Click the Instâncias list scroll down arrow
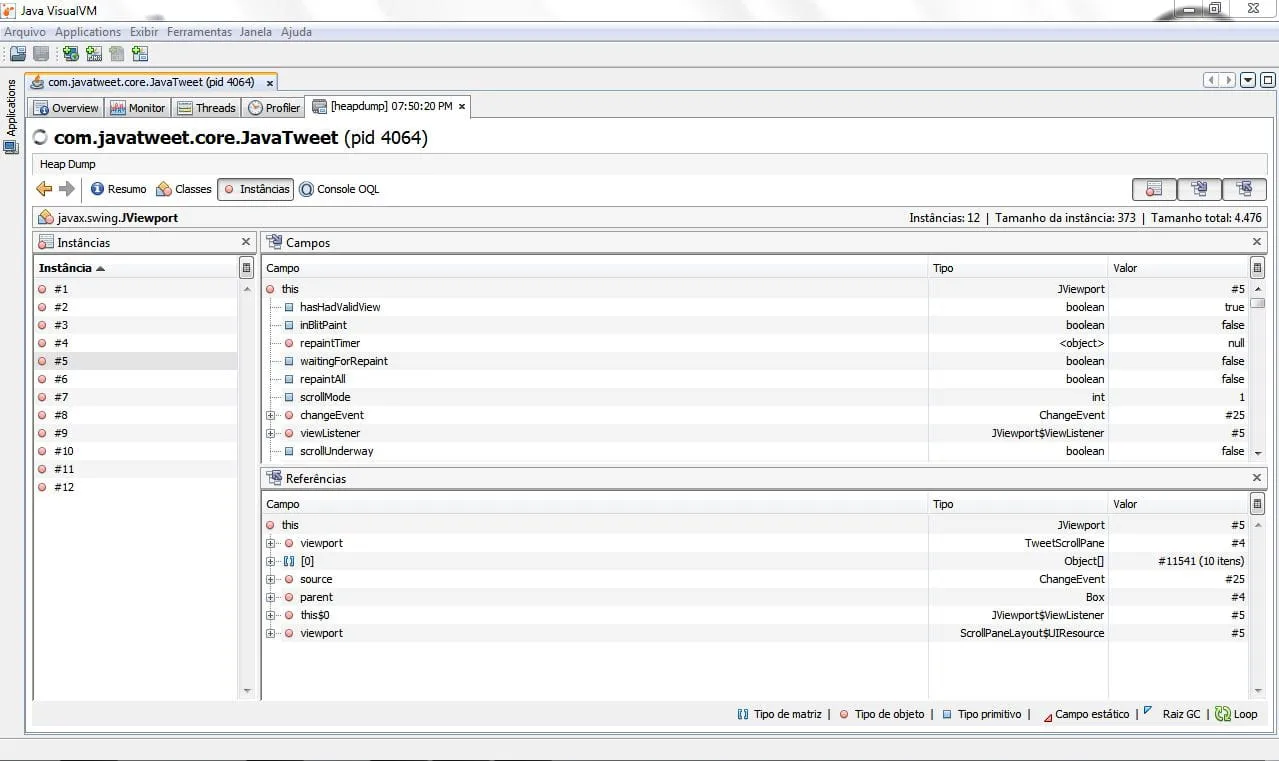Viewport: 1279px width, 761px height. pyautogui.click(x=247, y=691)
